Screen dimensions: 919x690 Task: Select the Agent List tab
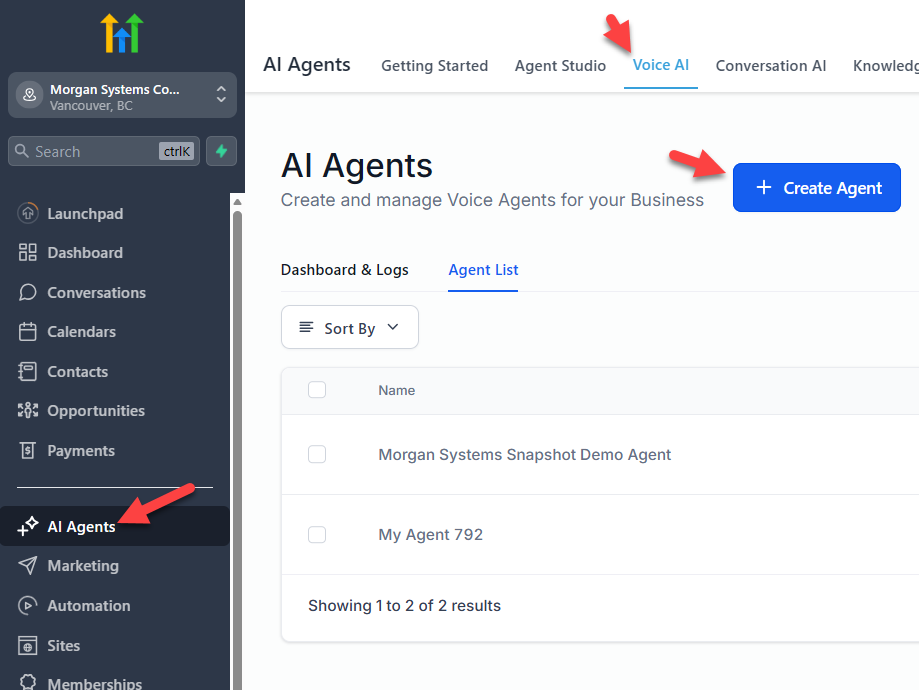[483, 270]
